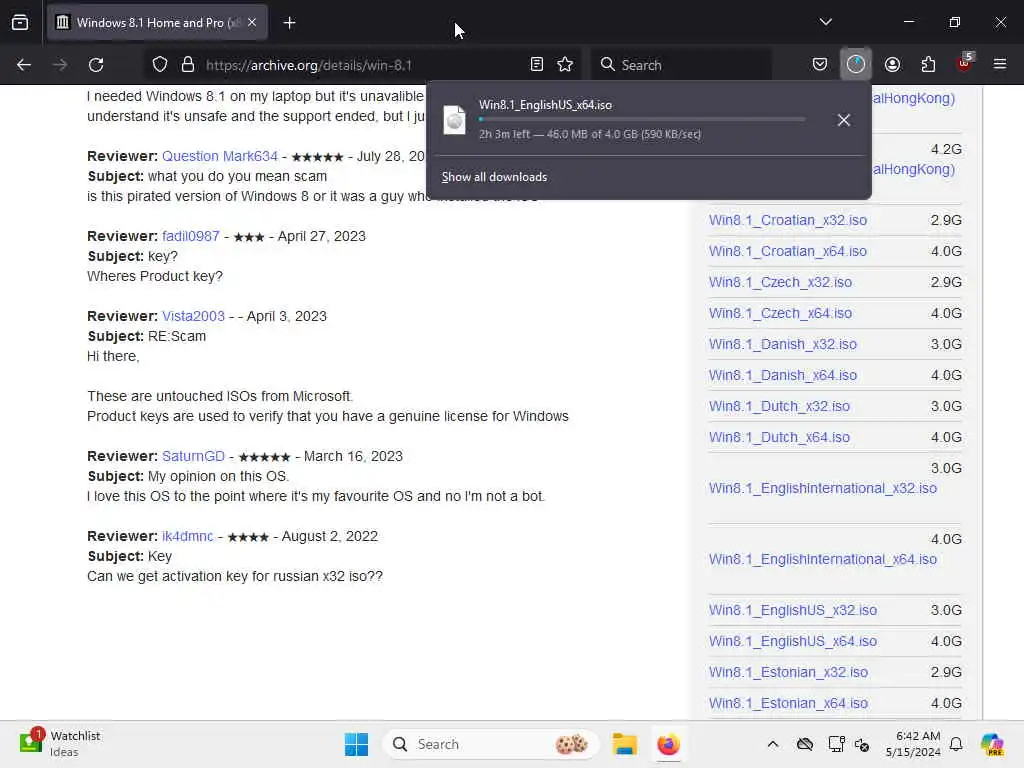Open notification bell in taskbar

(956, 744)
